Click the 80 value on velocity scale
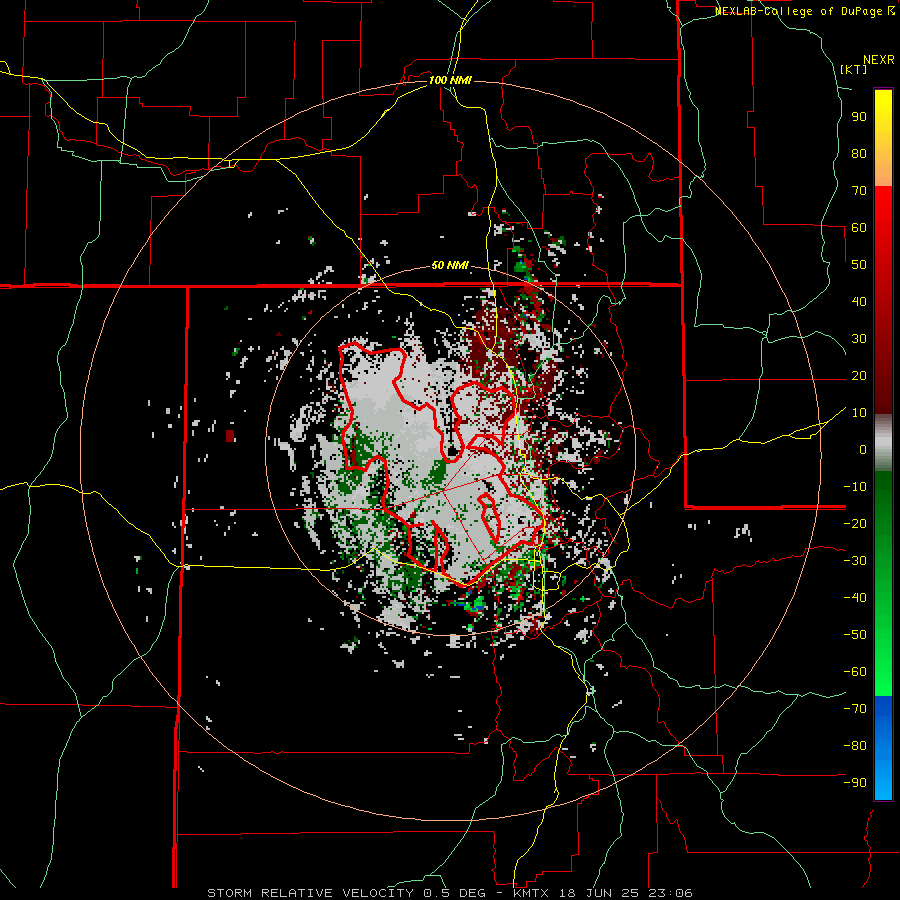The width and height of the screenshot is (900, 900). pos(859,154)
